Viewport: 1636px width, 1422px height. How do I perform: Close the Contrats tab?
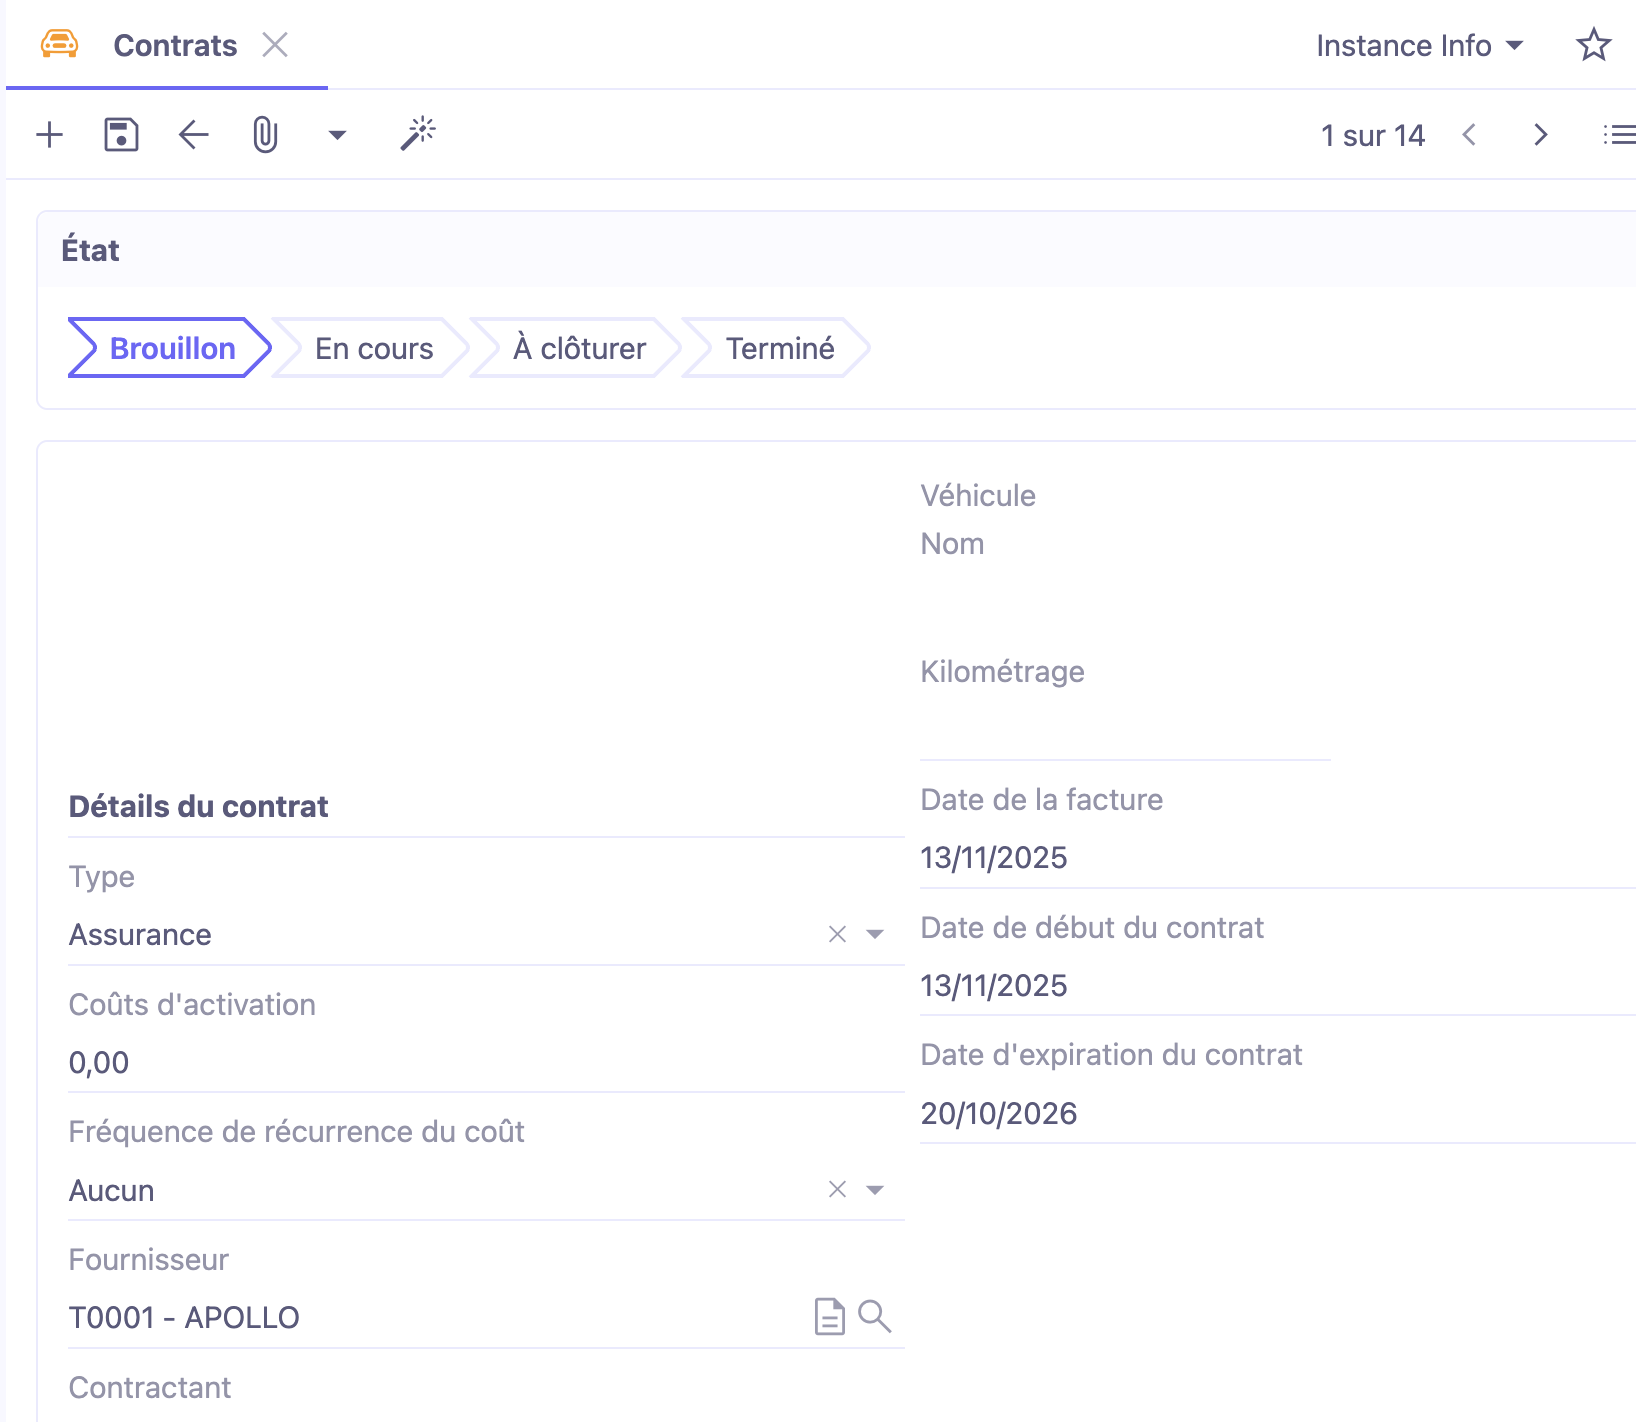[275, 45]
